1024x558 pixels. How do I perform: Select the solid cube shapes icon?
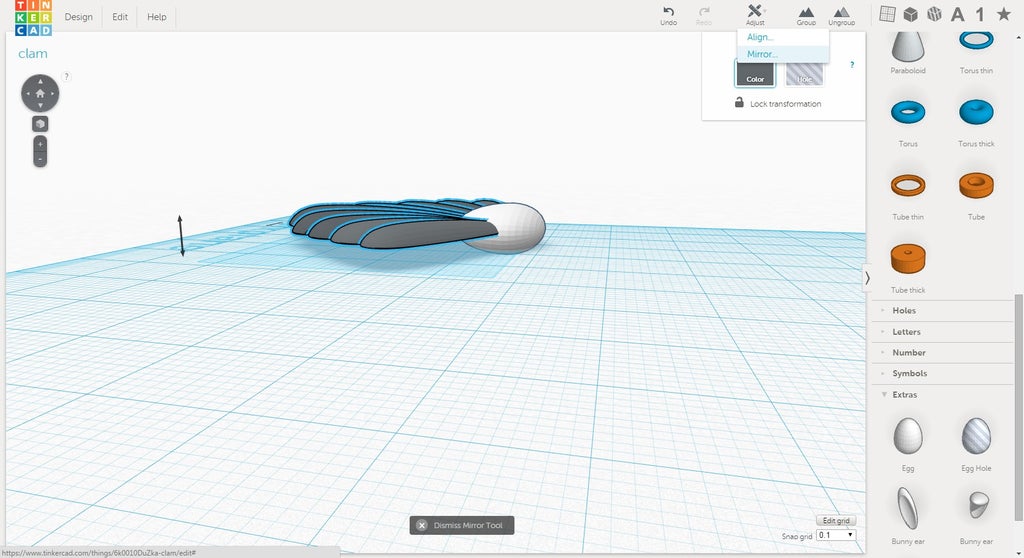coord(910,14)
